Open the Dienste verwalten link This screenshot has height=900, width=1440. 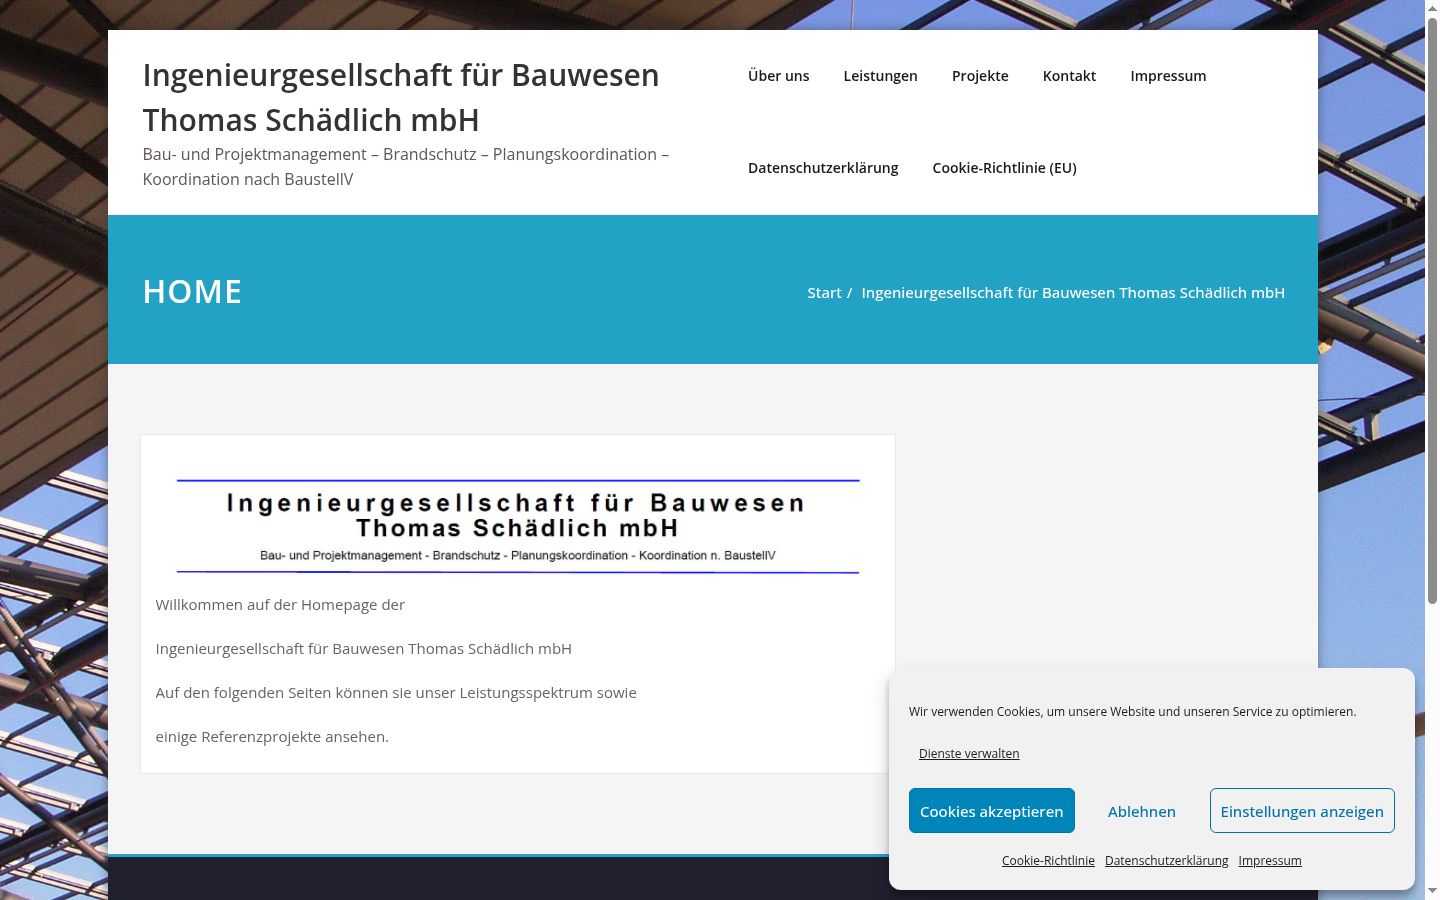click(x=969, y=754)
